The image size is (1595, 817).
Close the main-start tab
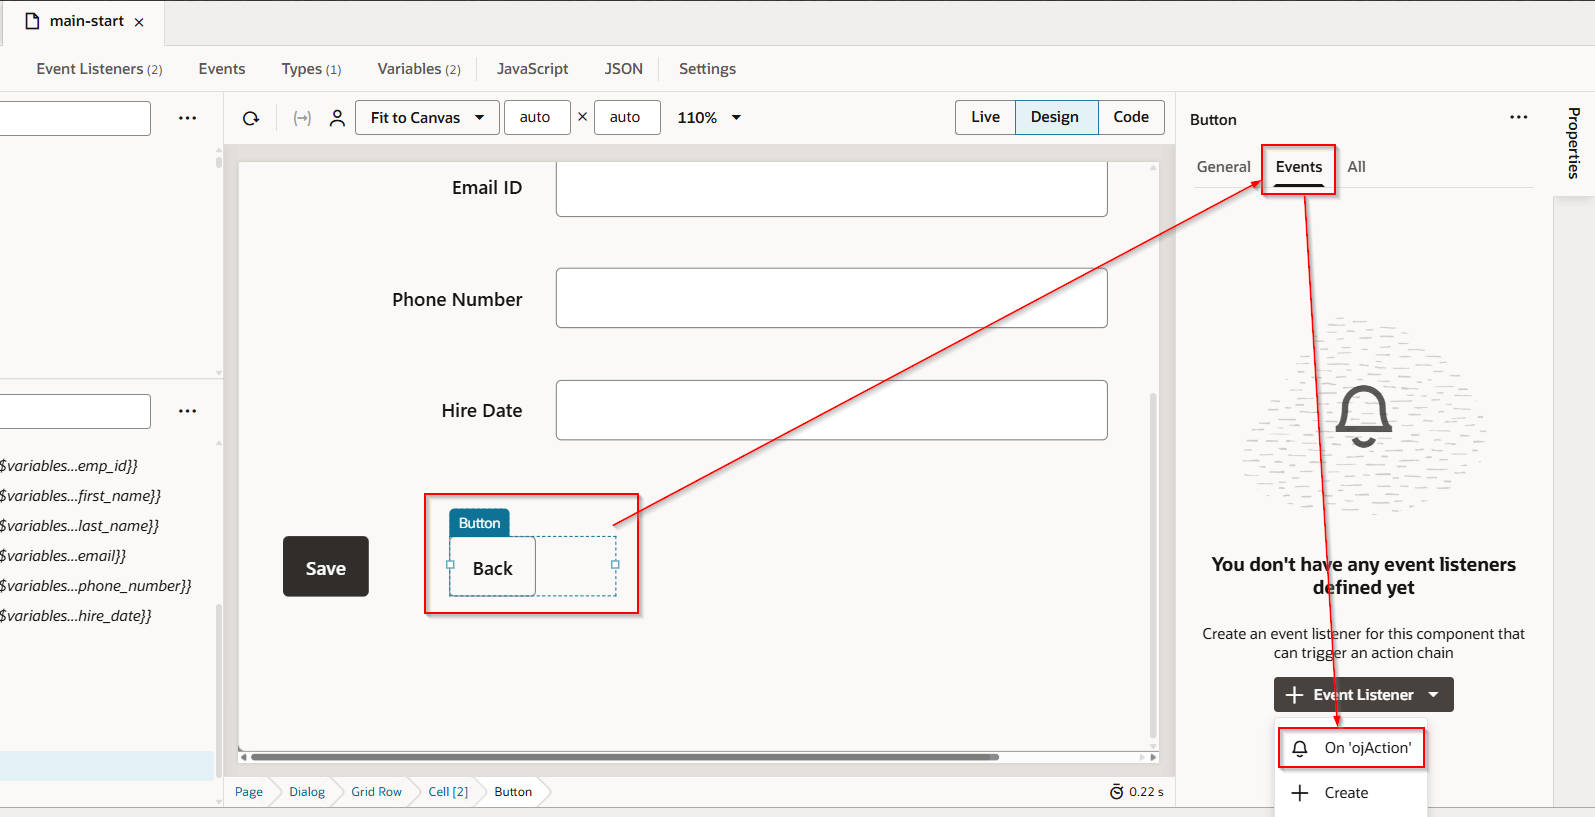point(139,22)
